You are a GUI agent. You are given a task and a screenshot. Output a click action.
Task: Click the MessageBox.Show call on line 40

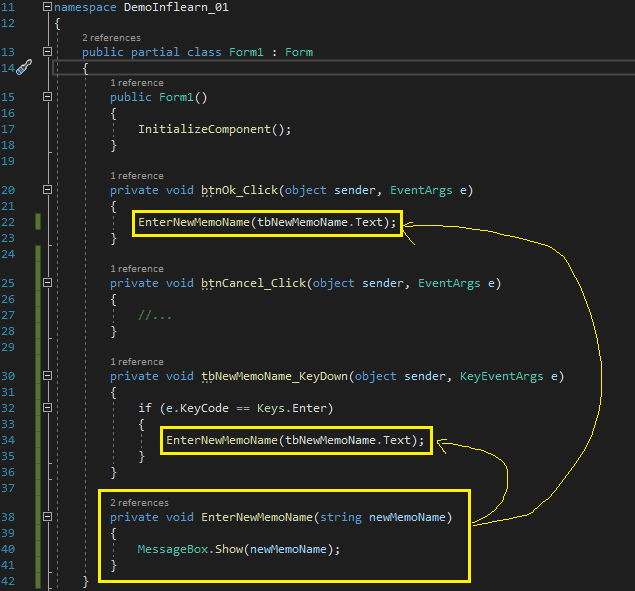[239, 549]
